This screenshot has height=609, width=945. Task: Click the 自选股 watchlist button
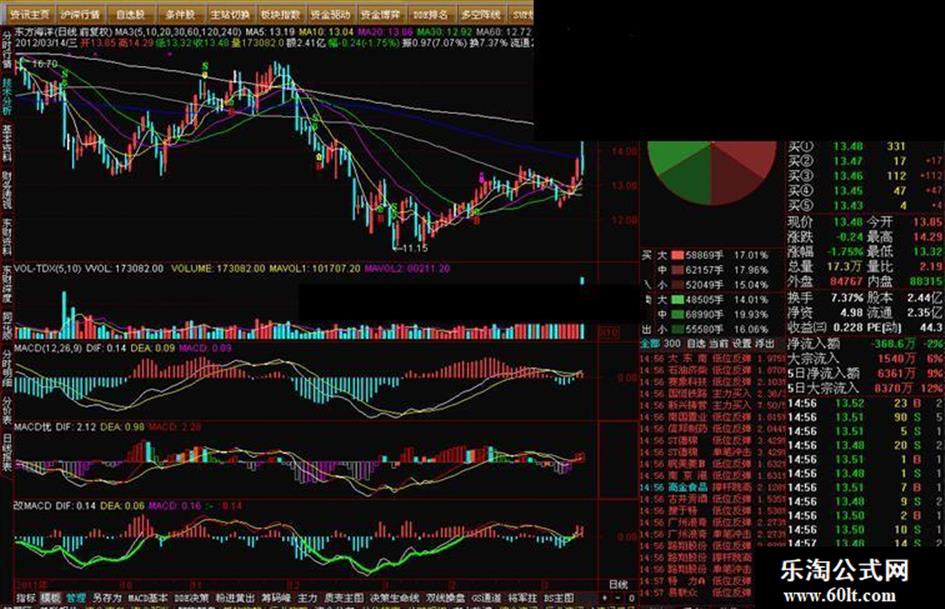coord(130,13)
